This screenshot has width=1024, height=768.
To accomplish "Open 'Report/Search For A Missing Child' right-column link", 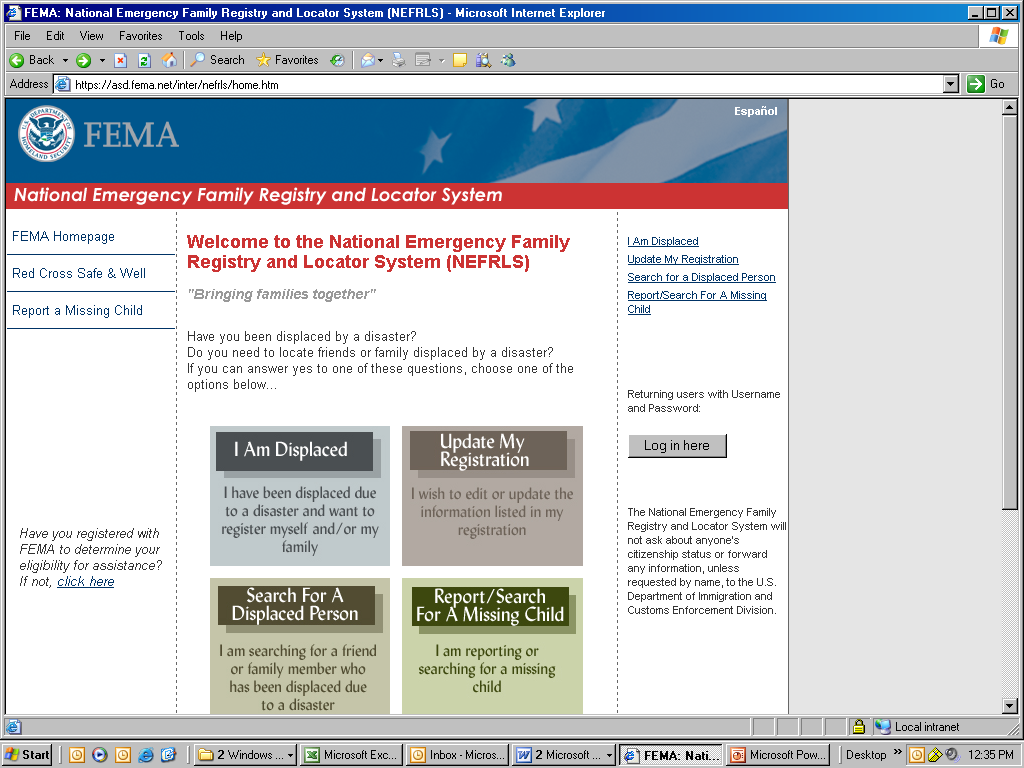I will click(x=697, y=302).
